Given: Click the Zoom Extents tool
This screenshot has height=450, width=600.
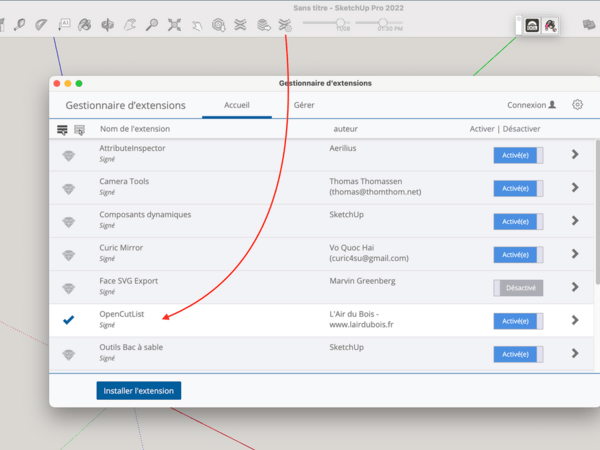Looking at the screenshot, I should 175,23.
